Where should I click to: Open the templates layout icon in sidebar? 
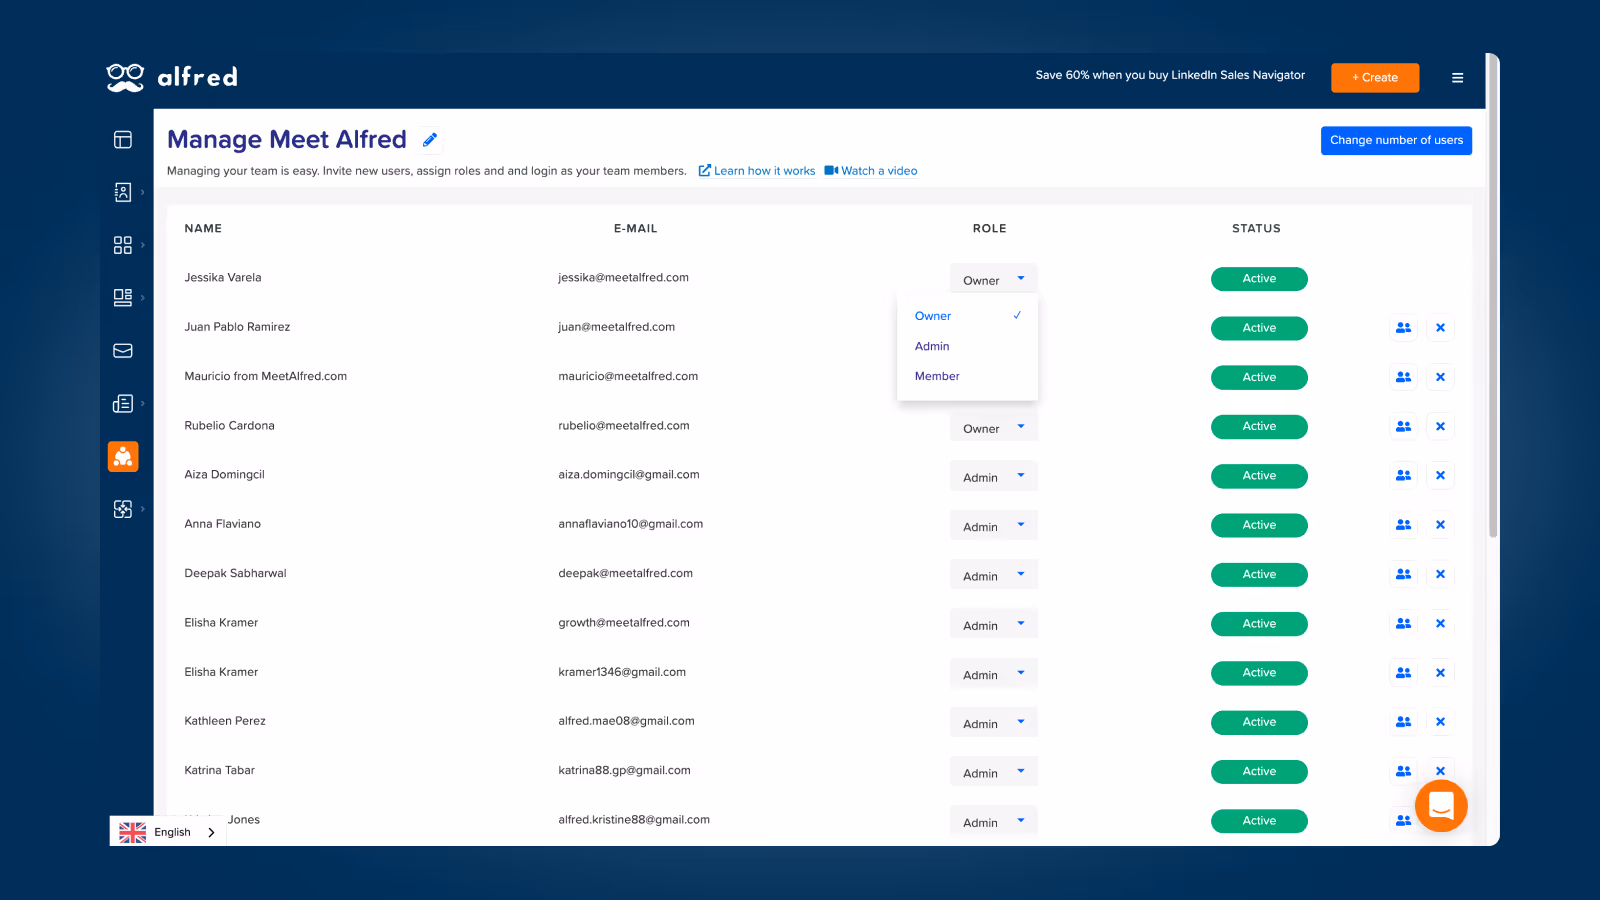[123, 297]
